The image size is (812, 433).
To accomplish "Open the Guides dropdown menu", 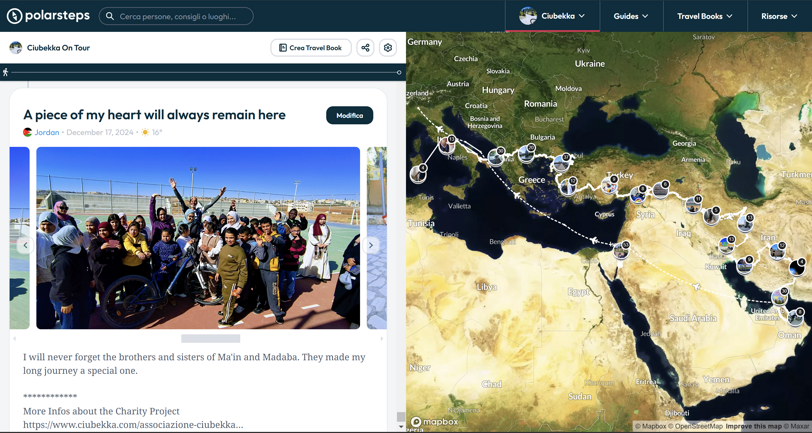I will click(x=630, y=16).
